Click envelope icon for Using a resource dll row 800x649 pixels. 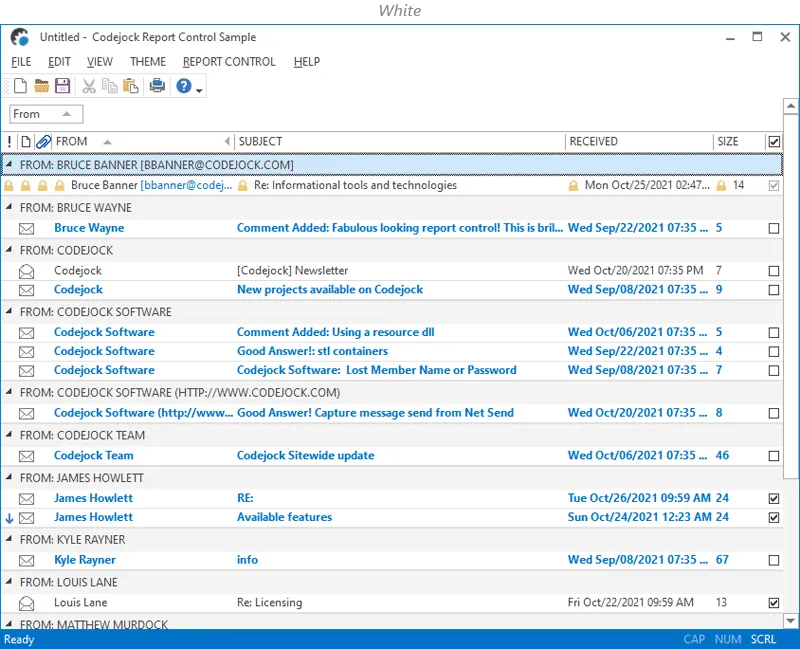click(27, 333)
